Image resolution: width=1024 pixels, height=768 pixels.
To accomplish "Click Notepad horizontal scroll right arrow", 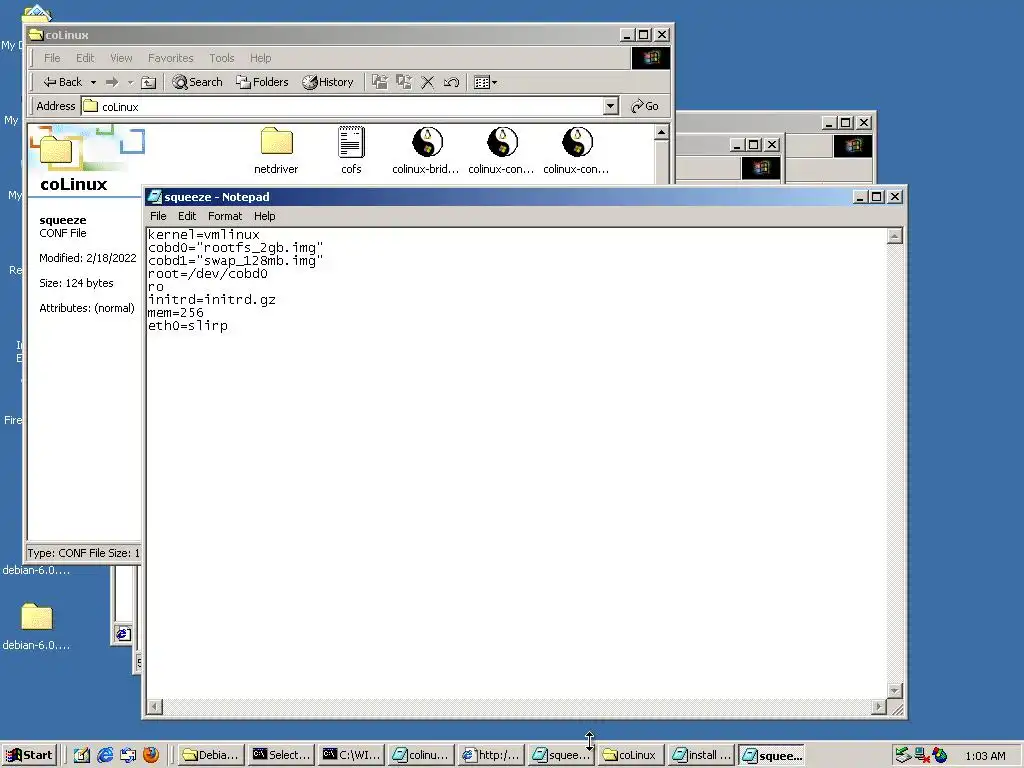I will (879, 707).
